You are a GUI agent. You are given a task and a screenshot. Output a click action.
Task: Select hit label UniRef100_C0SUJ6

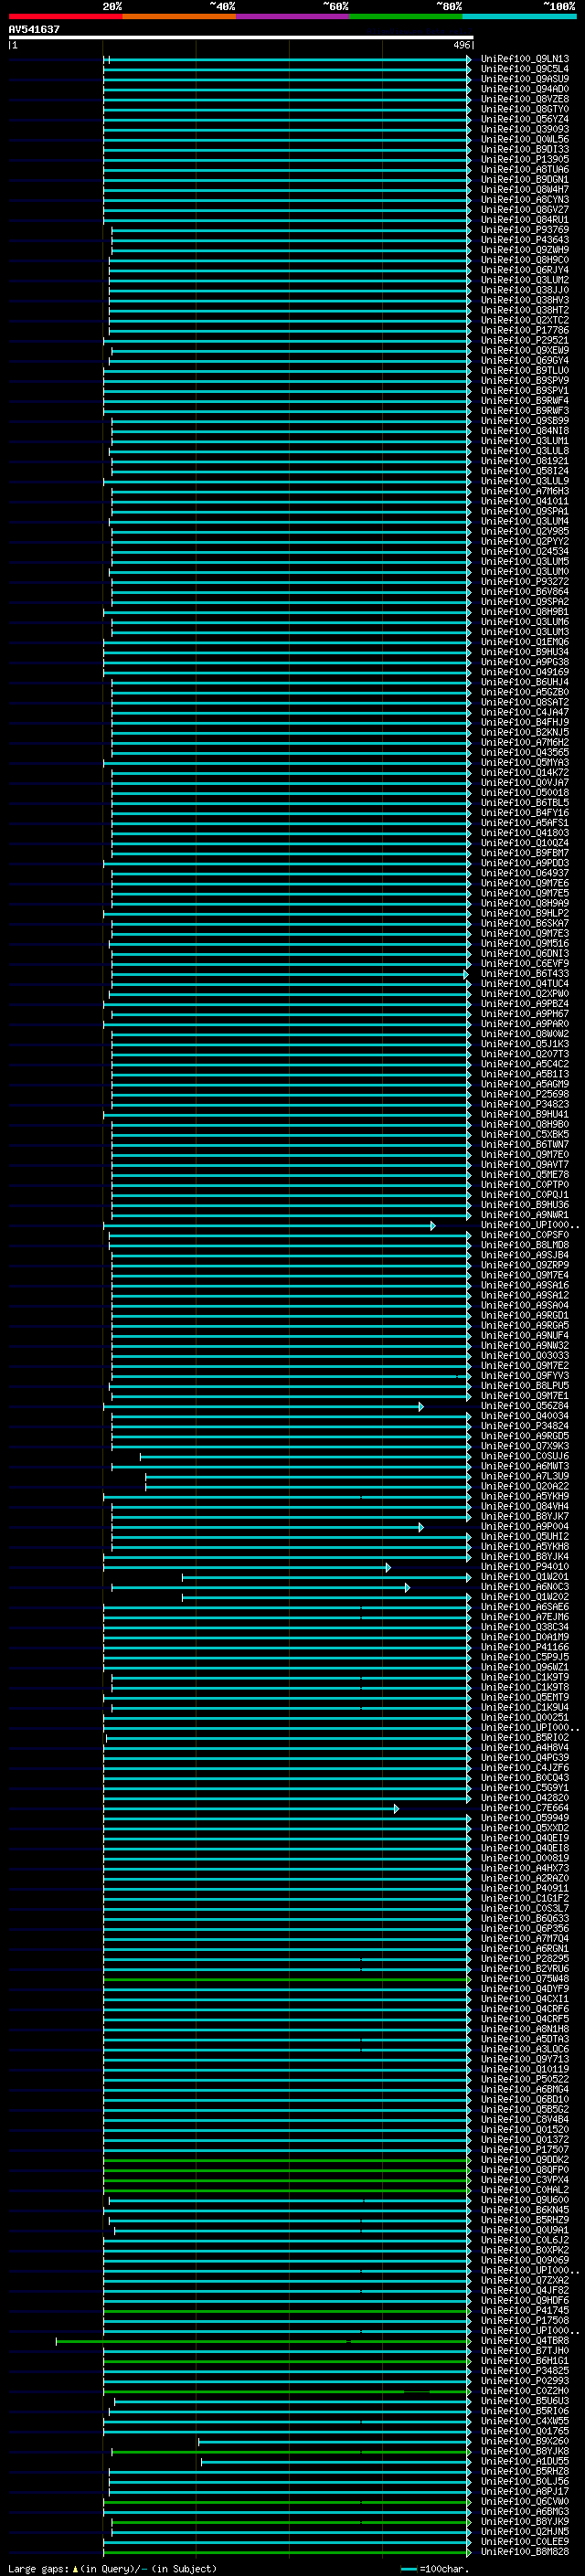[525, 1456]
